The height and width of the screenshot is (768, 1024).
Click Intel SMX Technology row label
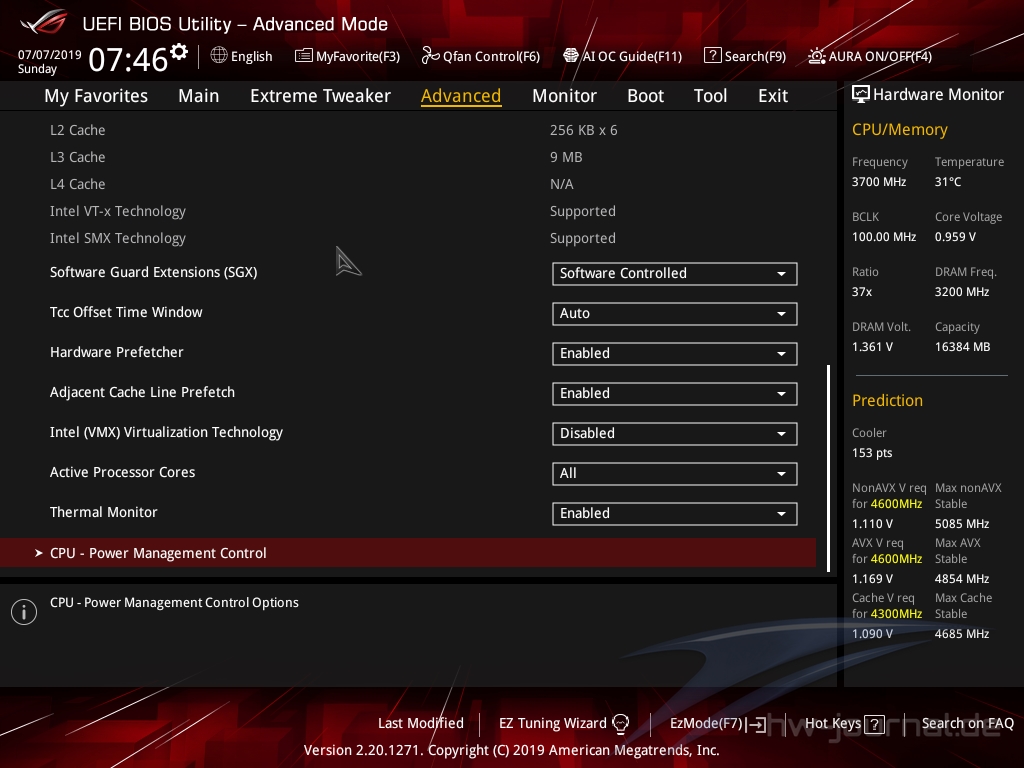coord(118,238)
